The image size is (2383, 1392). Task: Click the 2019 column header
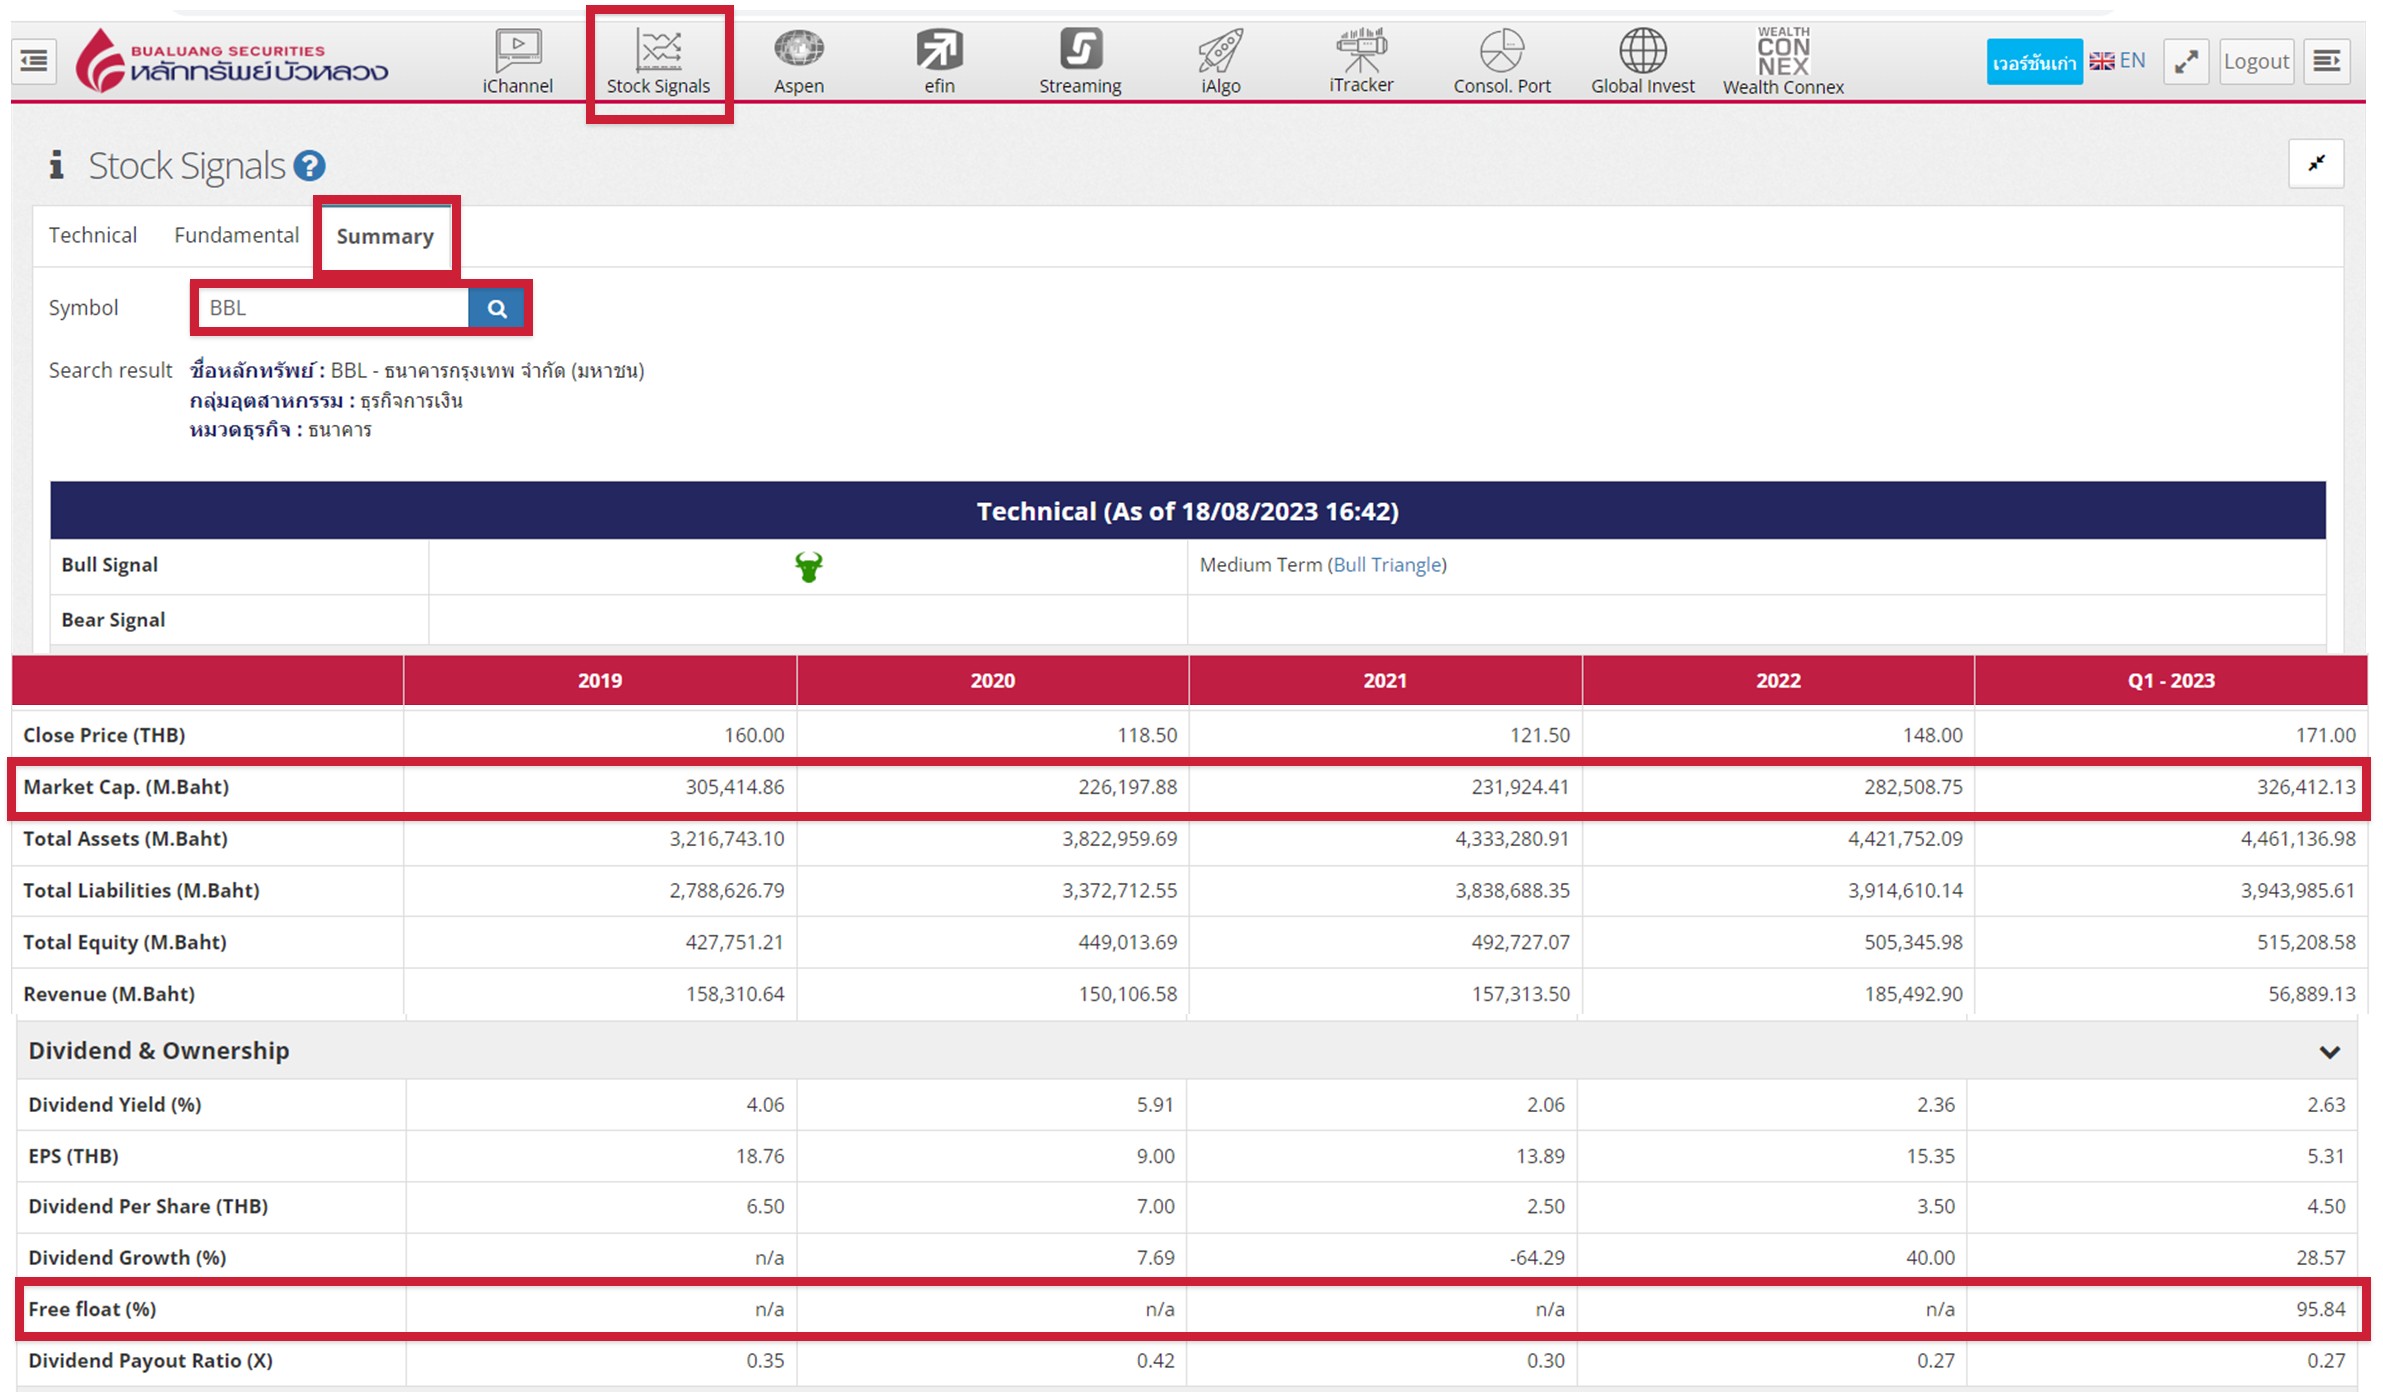[600, 681]
